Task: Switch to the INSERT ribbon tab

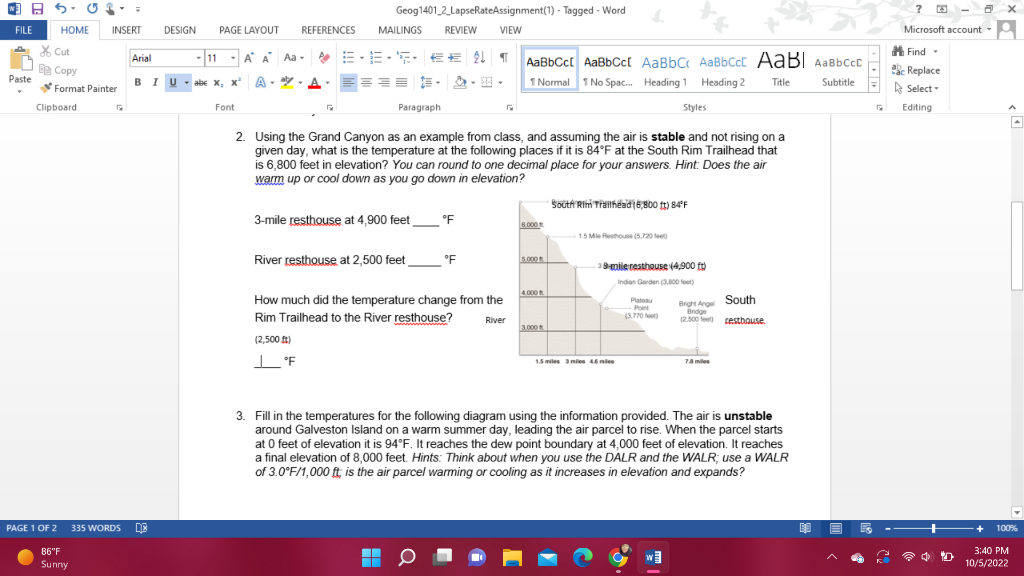Action: tap(126, 30)
